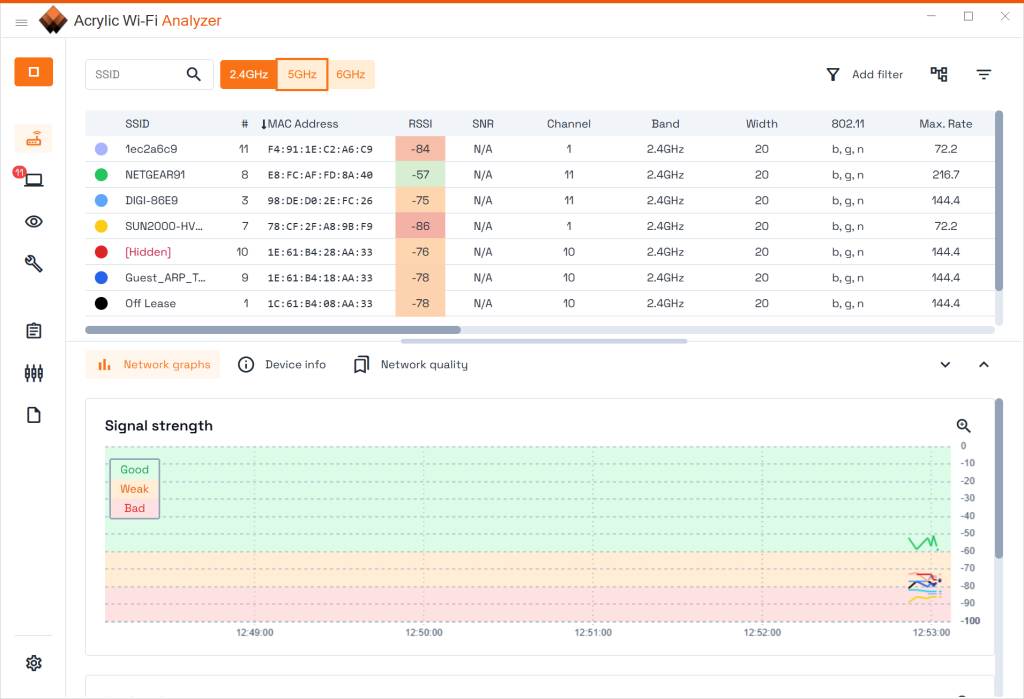Open the eye monitor sidebar icon

pos(34,221)
